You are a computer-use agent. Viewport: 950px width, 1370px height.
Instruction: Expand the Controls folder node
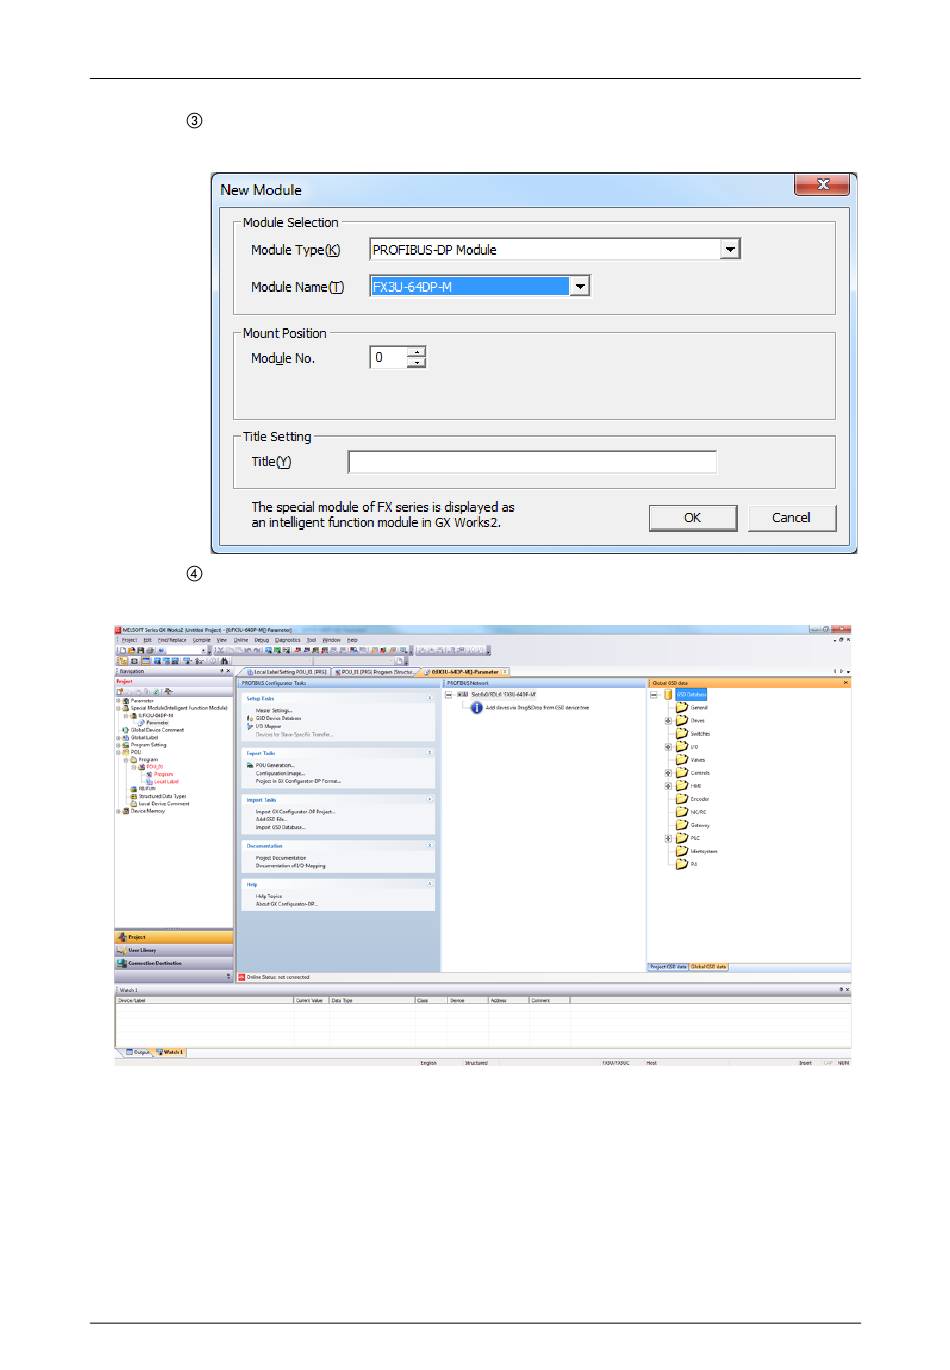click(668, 773)
